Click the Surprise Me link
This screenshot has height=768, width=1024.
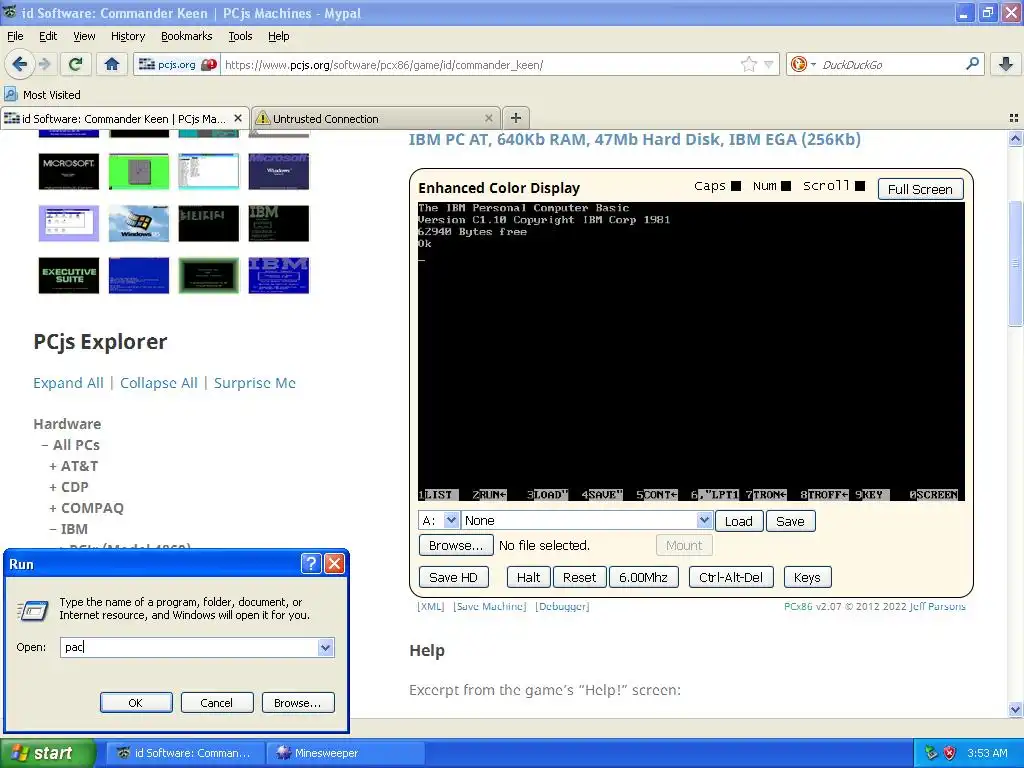(255, 383)
